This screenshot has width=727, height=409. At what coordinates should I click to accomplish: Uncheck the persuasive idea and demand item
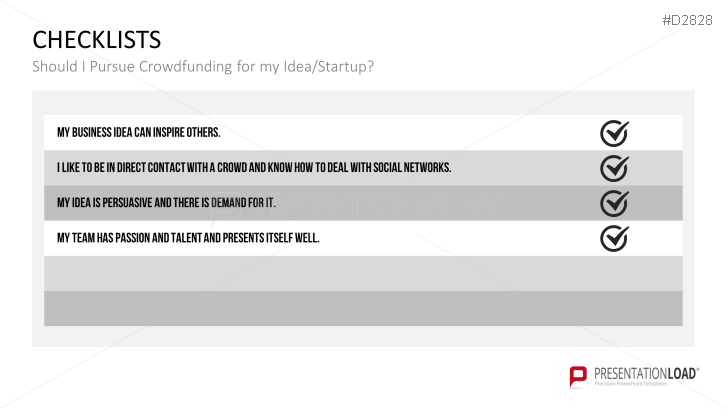pyautogui.click(x=613, y=203)
